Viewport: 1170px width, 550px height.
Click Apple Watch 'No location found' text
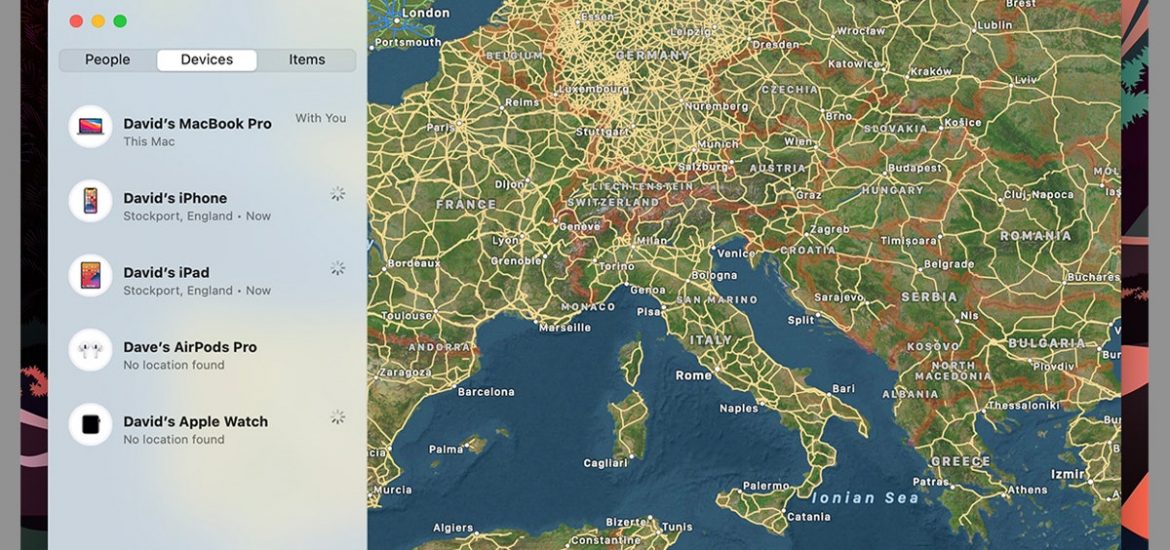pos(174,440)
